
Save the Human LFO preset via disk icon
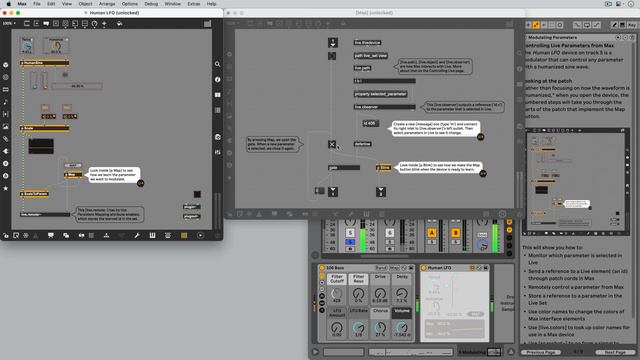pos(486,268)
